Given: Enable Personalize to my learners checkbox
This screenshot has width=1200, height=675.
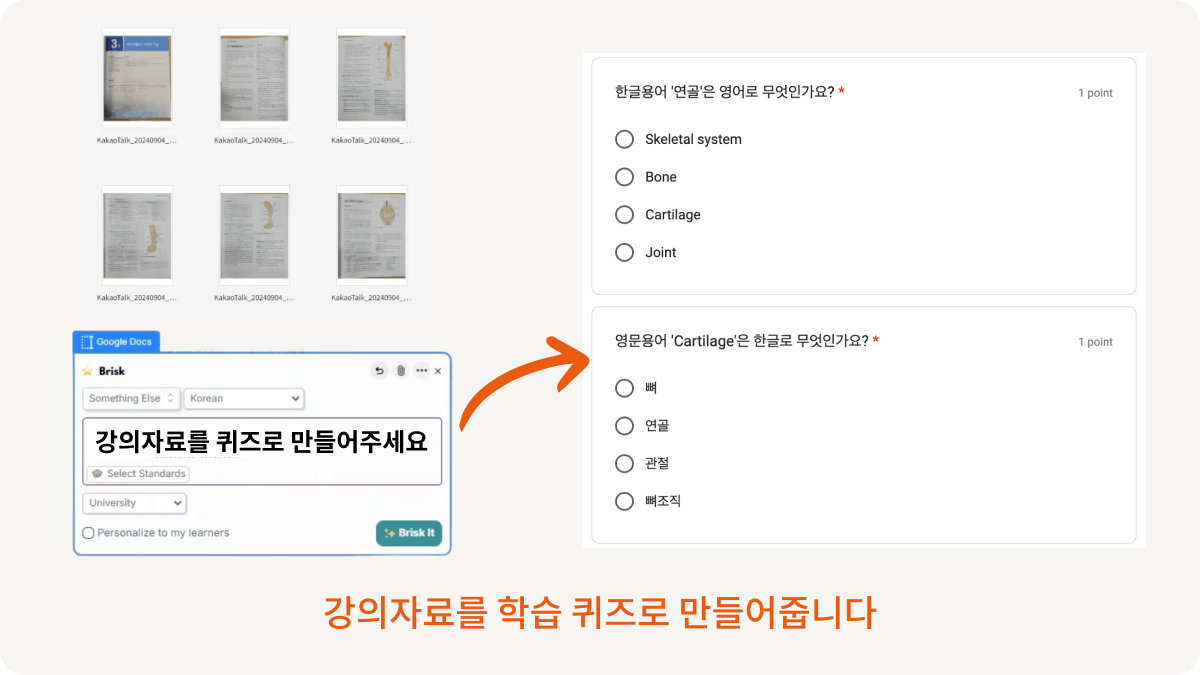Looking at the screenshot, I should [x=89, y=533].
